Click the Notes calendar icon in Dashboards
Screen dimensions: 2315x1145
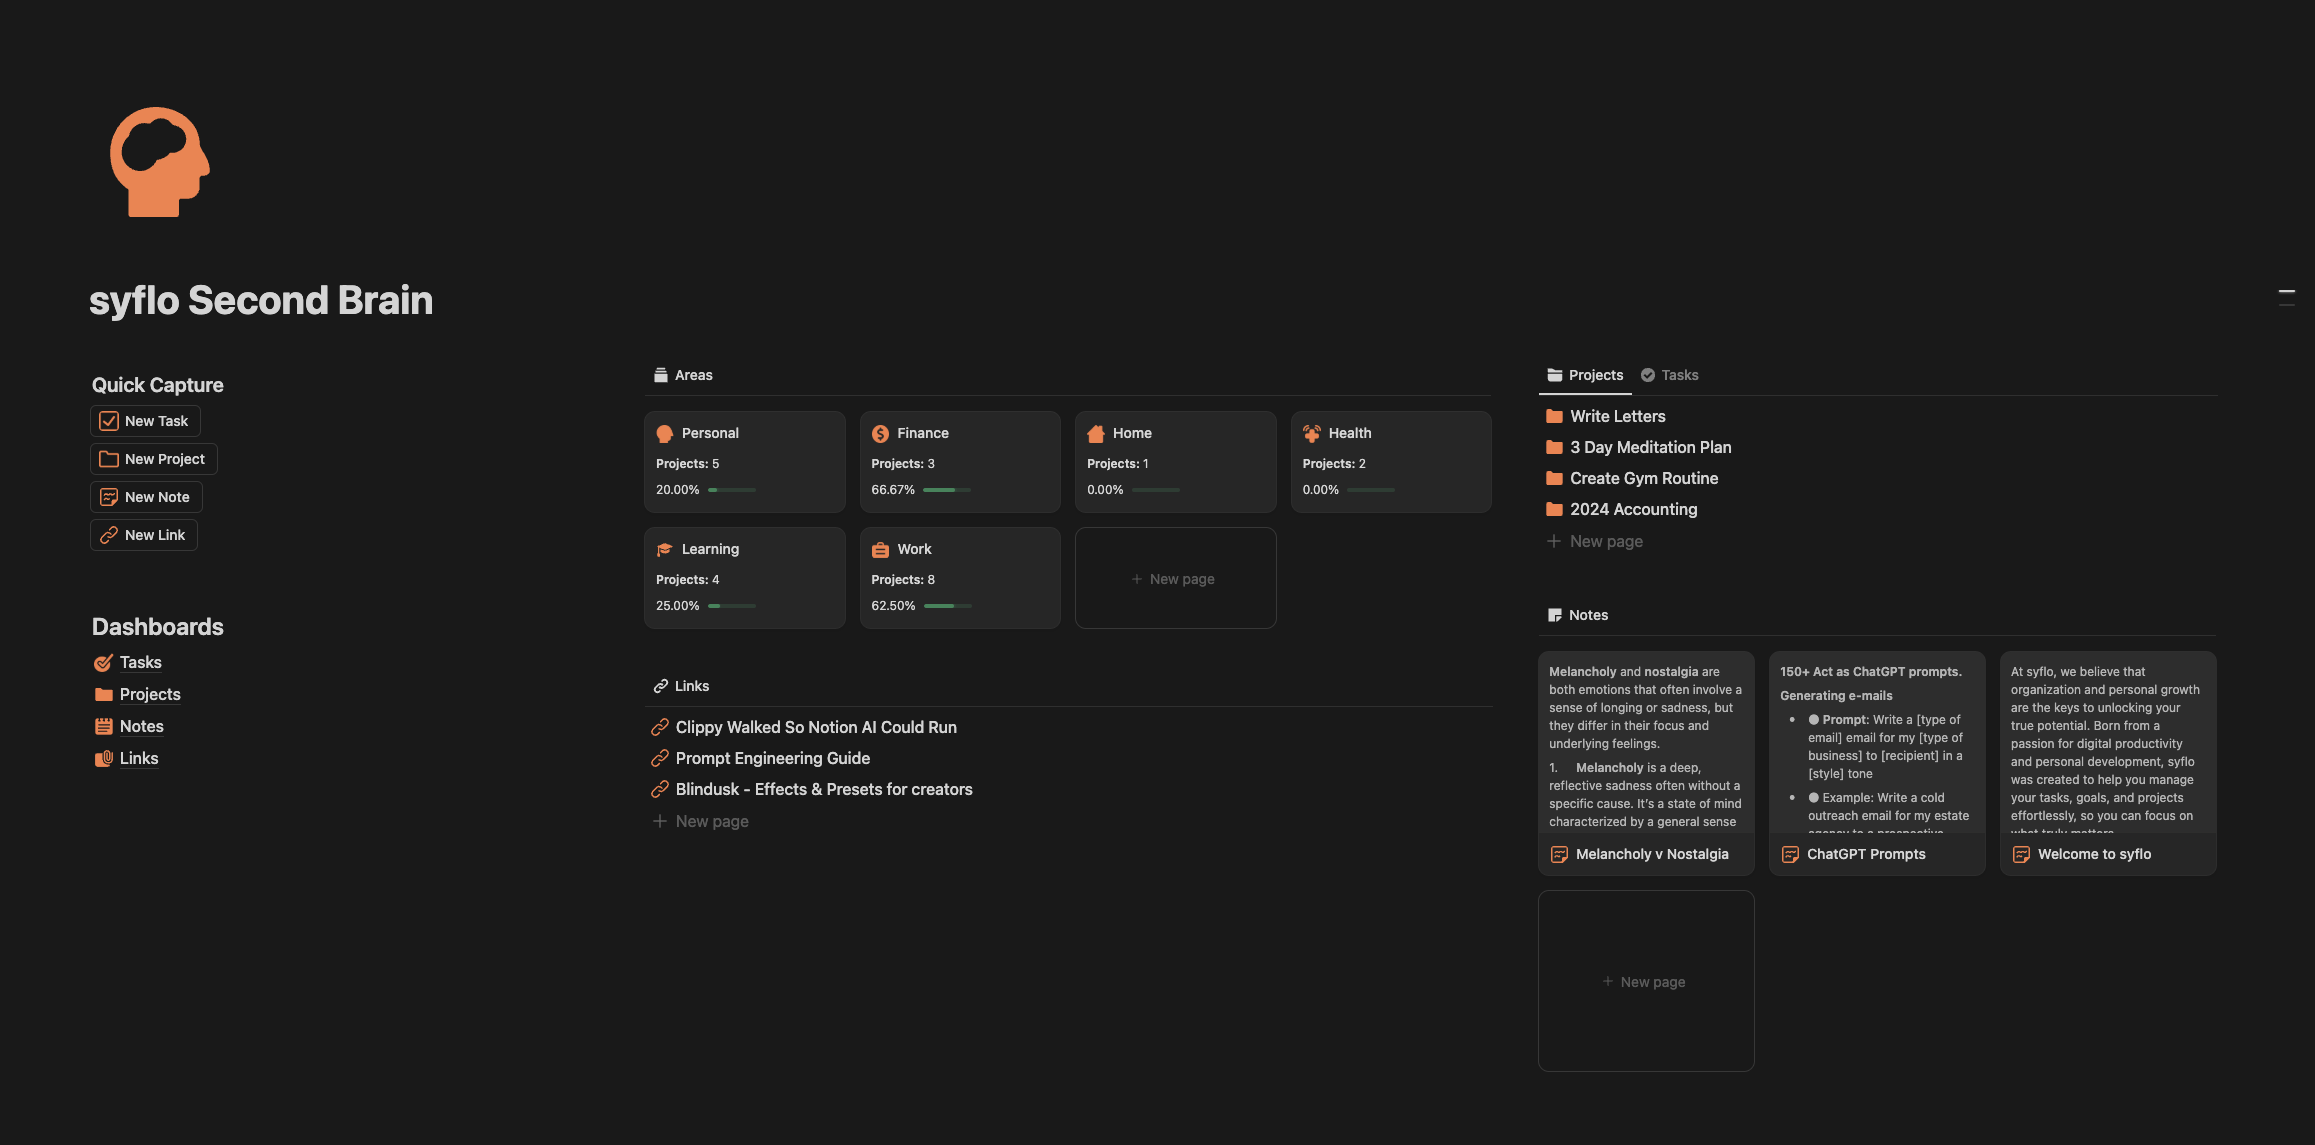103,727
